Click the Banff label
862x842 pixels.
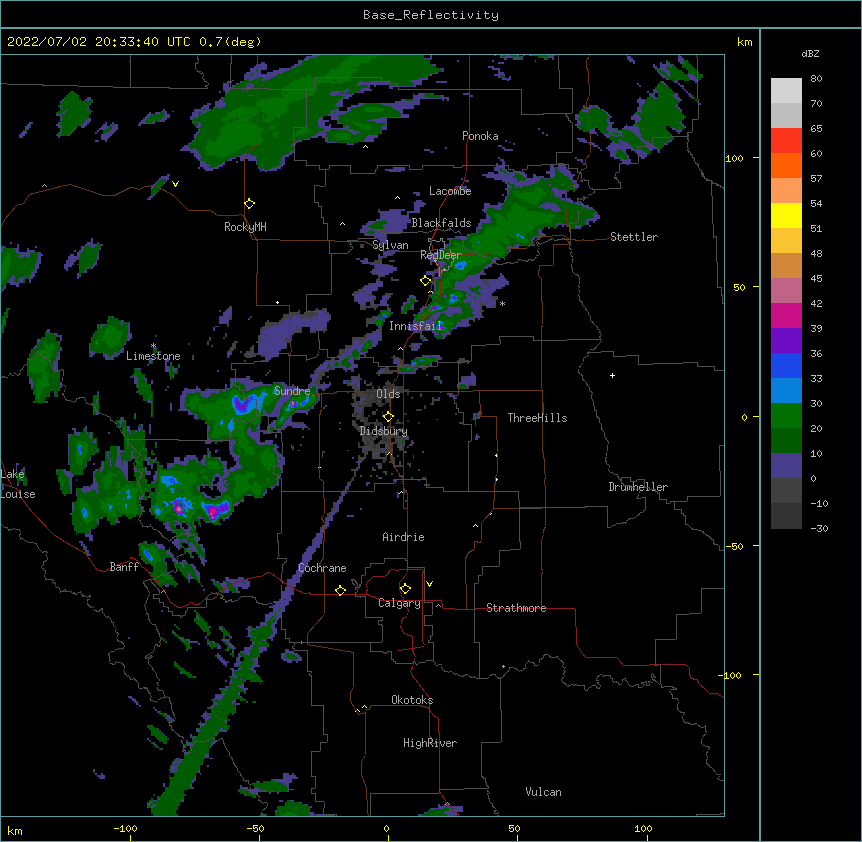coord(124,567)
